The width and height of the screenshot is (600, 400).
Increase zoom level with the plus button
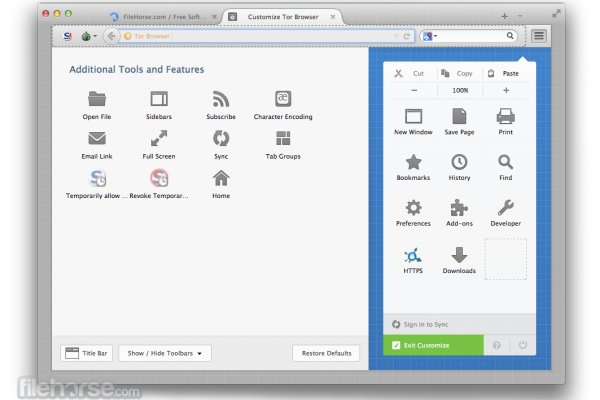[505, 90]
